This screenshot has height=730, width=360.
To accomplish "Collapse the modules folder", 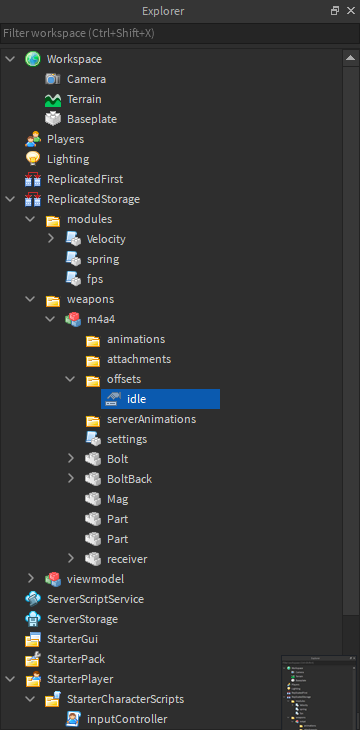I will coord(30,219).
